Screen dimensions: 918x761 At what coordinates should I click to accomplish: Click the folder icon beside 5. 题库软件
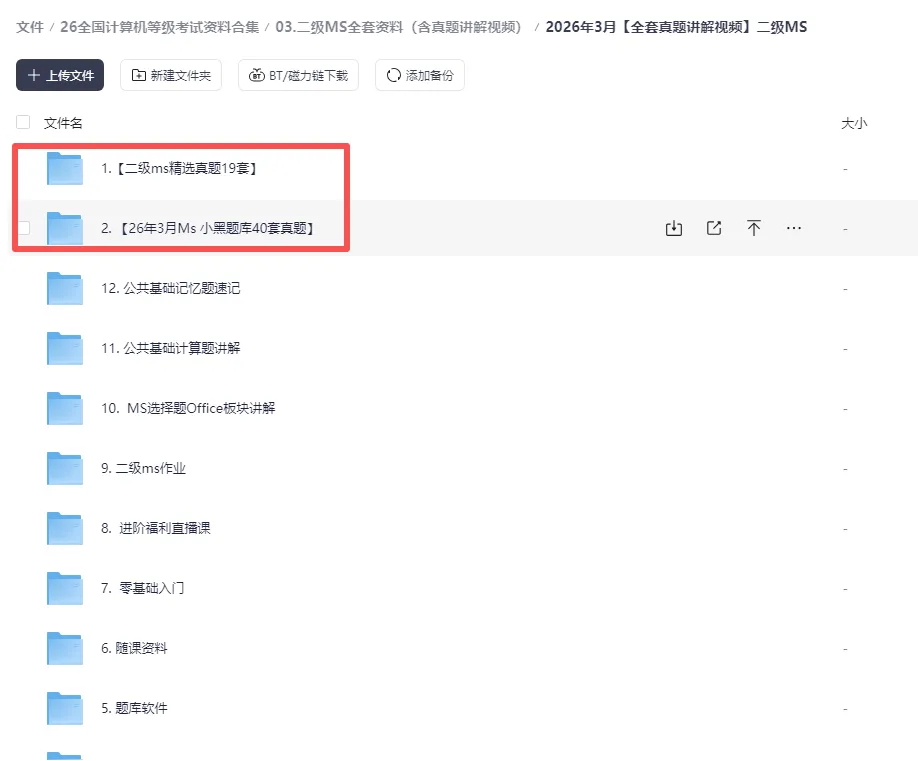63,708
